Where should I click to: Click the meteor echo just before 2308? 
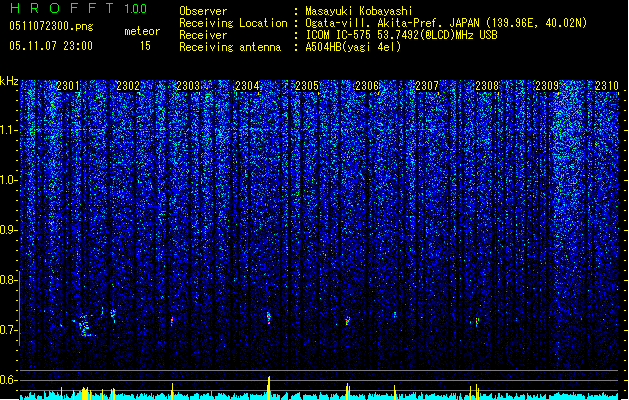477,321
